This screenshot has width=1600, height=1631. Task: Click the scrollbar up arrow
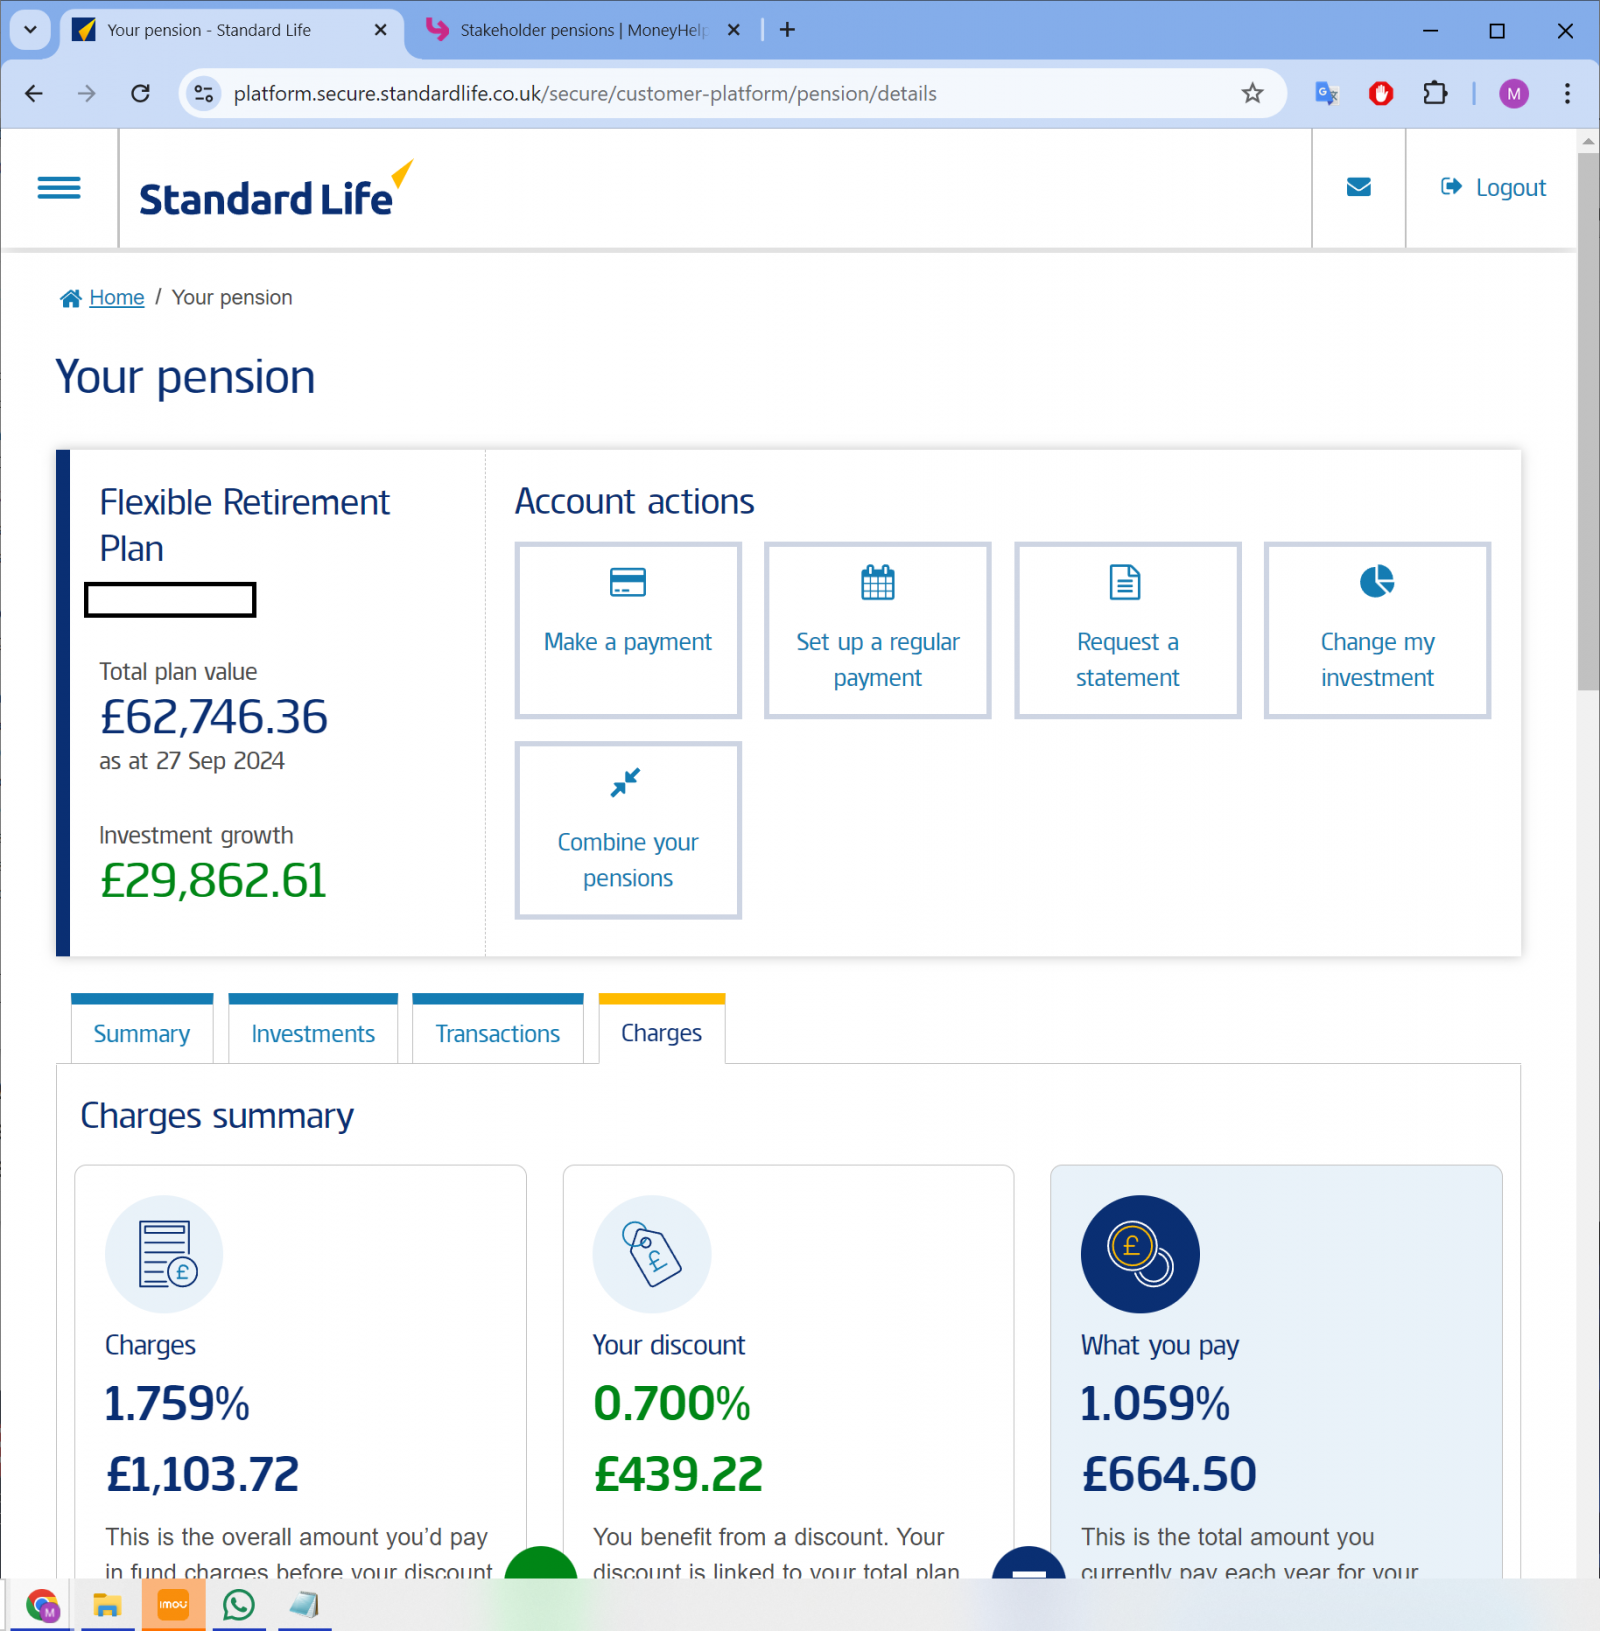[x=1588, y=141]
